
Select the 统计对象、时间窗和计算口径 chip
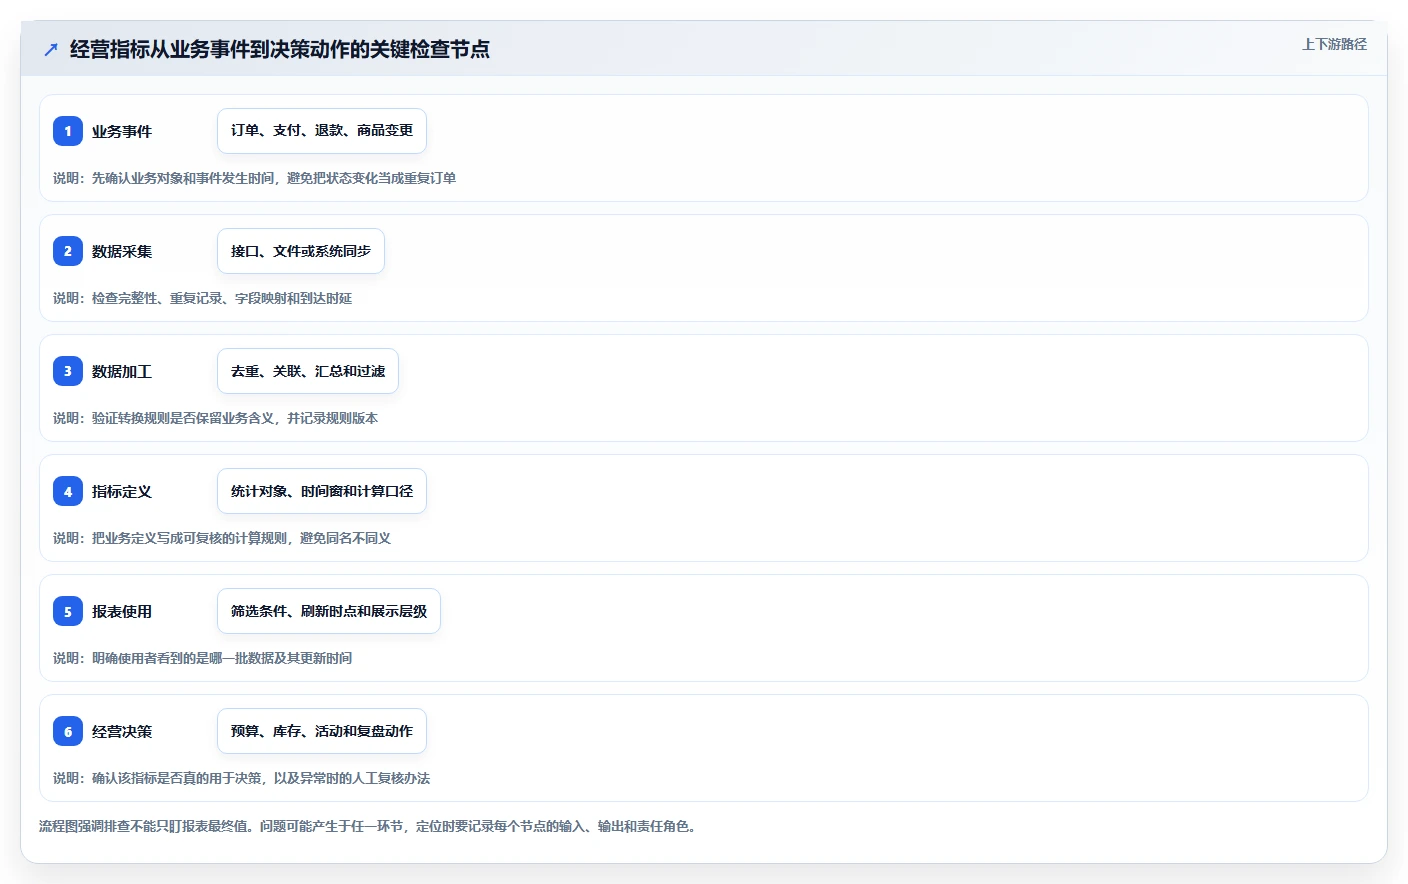322,491
